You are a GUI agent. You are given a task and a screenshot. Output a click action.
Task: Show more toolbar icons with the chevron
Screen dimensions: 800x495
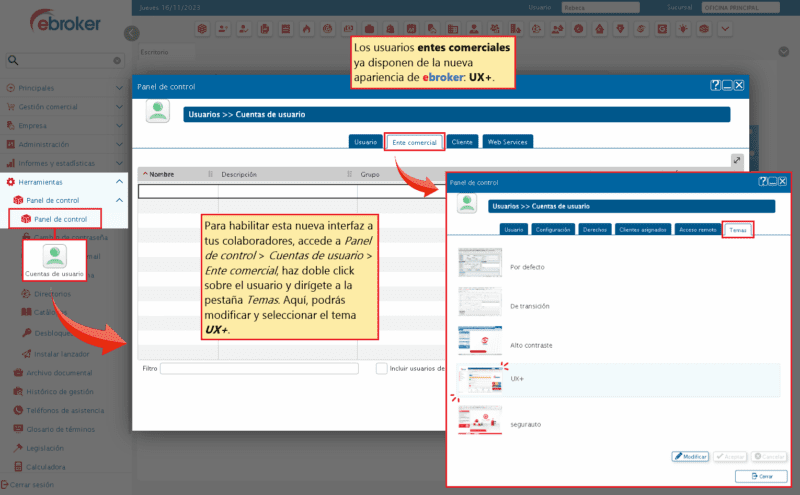(x=725, y=29)
